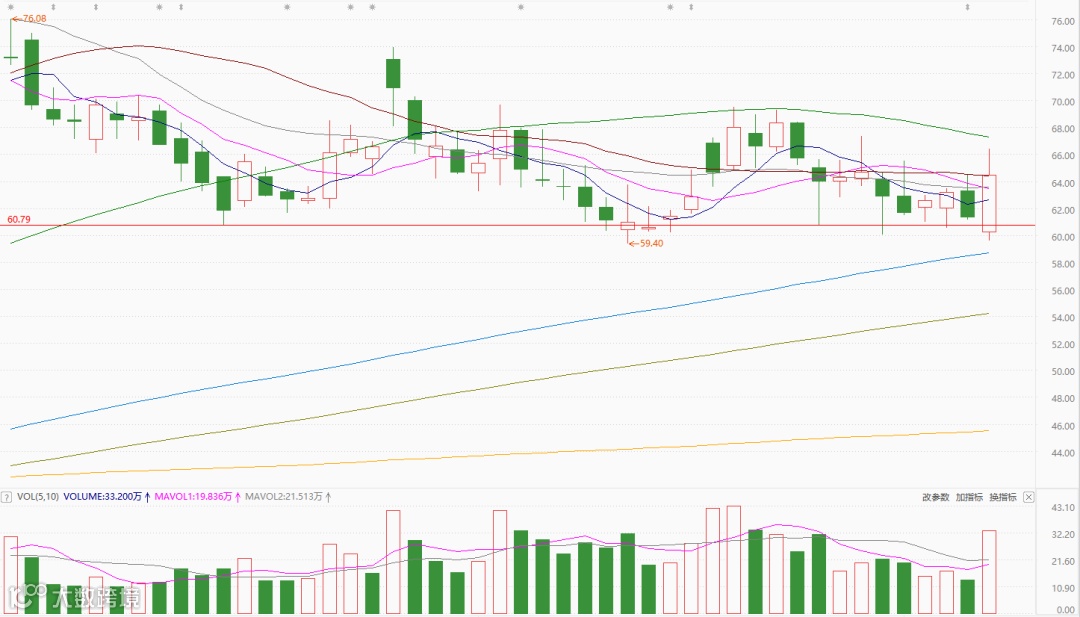Click 加指标 to add an indicator
1080x617 pixels.
969,496
